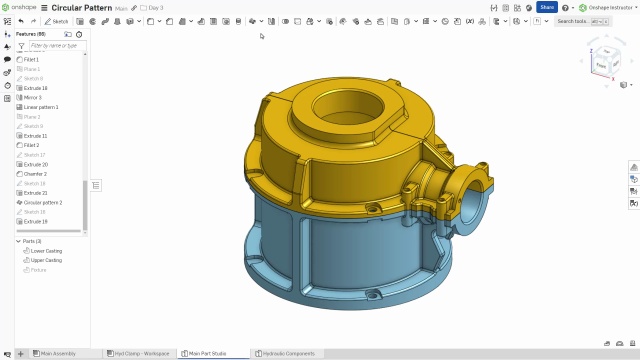
Task: Select the Sketch tool in toolbar
Action: tap(56, 21)
